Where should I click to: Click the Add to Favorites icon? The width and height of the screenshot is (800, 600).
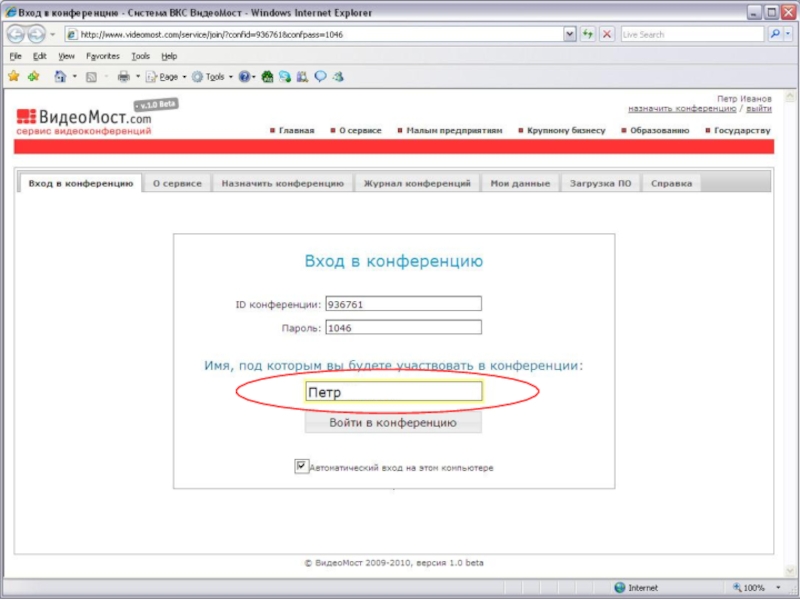(34, 76)
